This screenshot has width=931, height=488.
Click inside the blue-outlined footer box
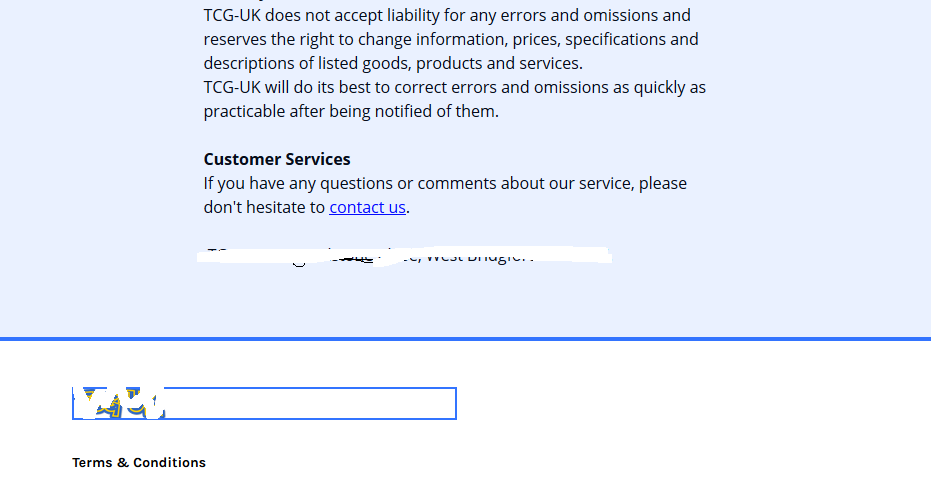tap(264, 403)
